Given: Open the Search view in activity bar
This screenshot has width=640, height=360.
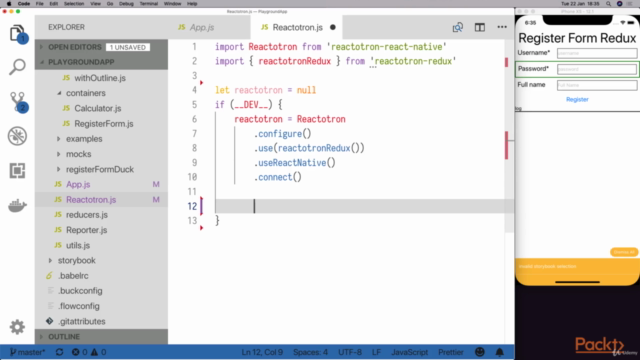Looking at the screenshot, I should [x=17, y=67].
